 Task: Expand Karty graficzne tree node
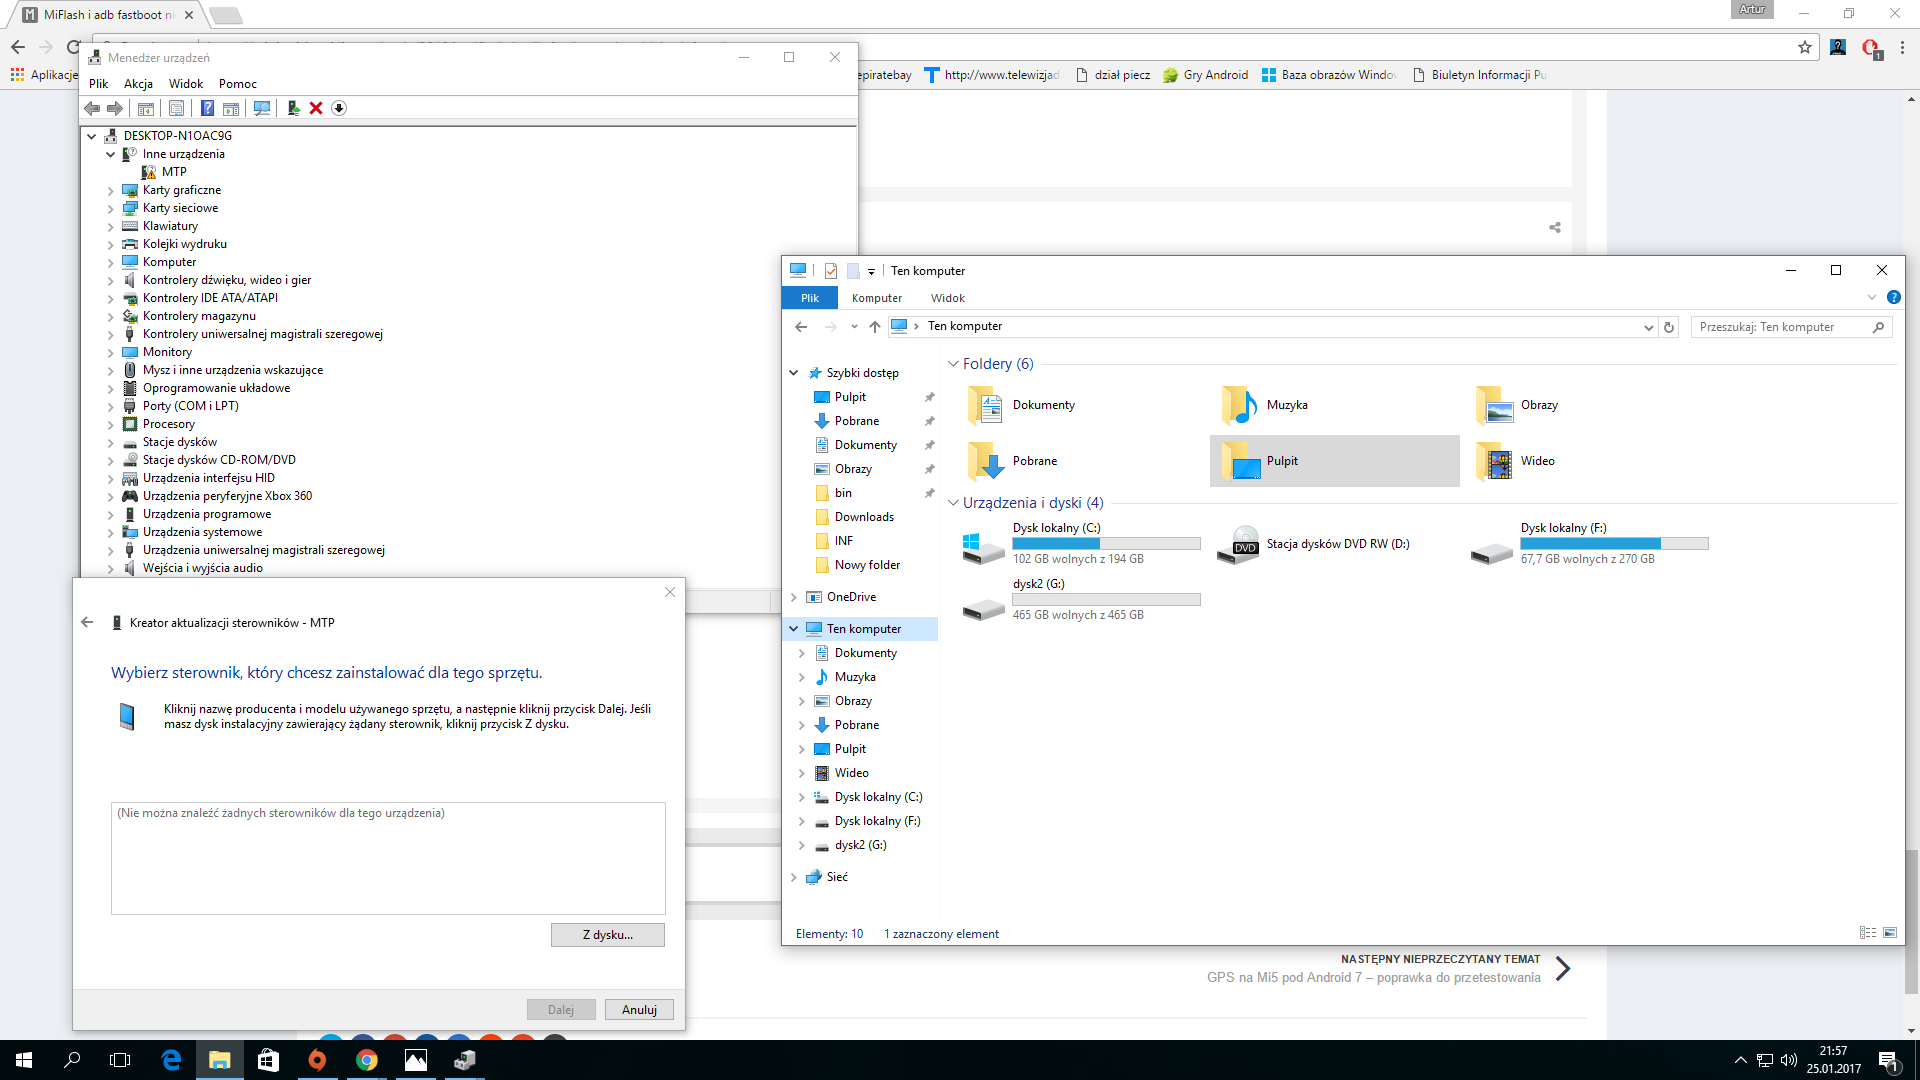[x=111, y=190]
